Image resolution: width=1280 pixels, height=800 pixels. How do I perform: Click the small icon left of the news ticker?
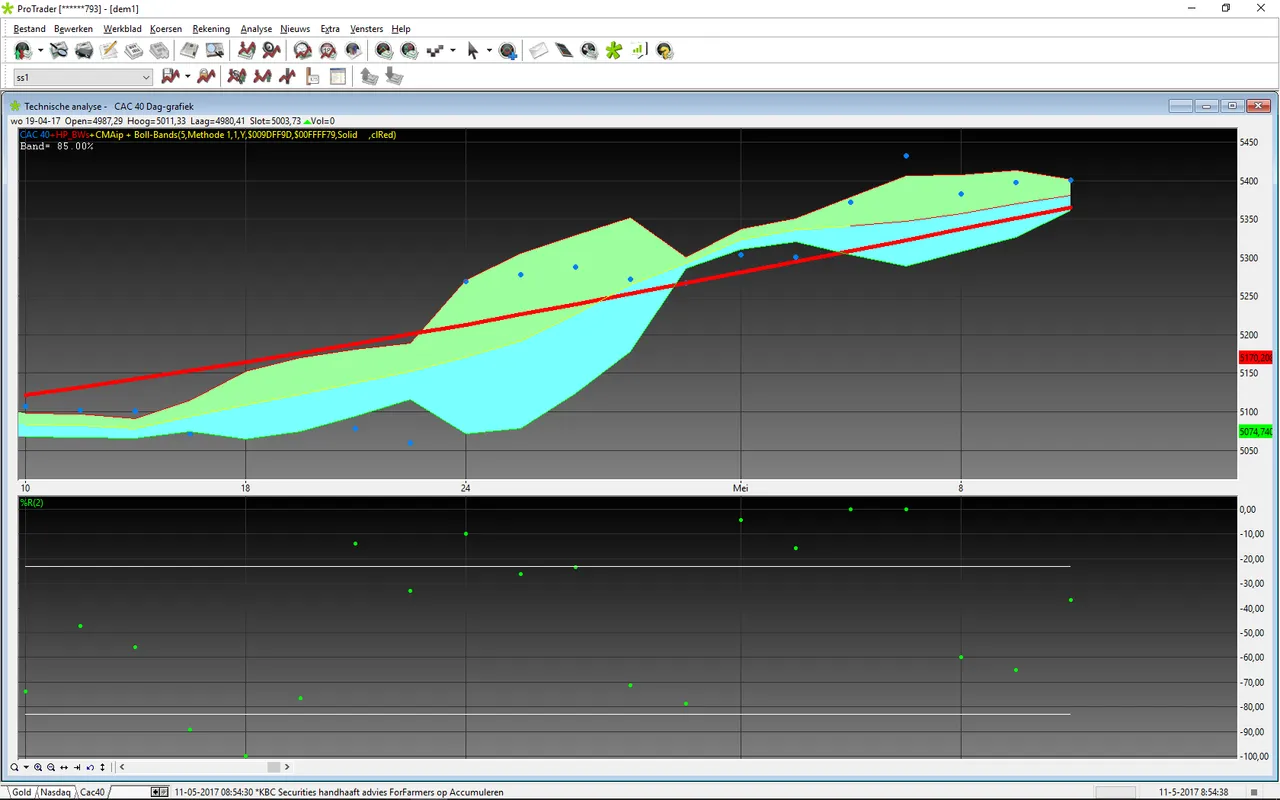pyautogui.click(x=160, y=792)
